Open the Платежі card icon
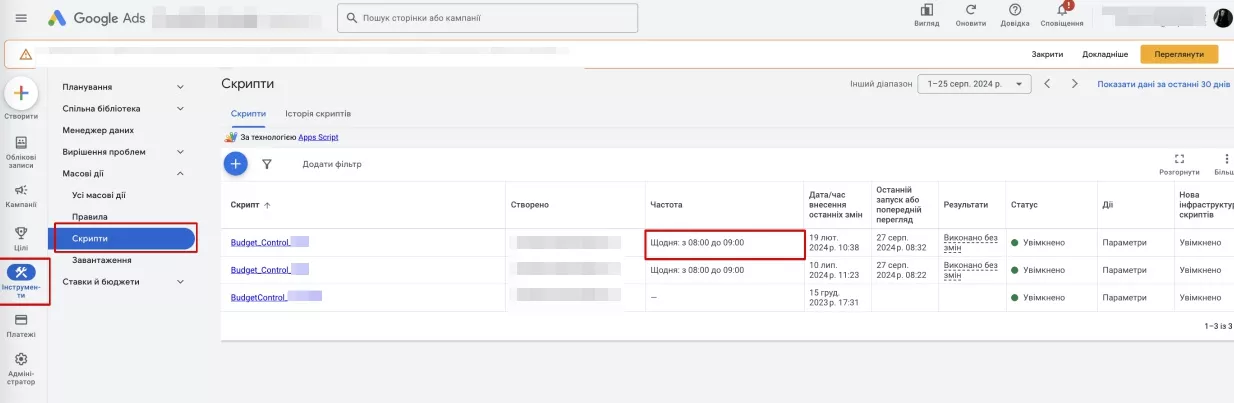This screenshot has width=1234, height=403. tap(21, 320)
